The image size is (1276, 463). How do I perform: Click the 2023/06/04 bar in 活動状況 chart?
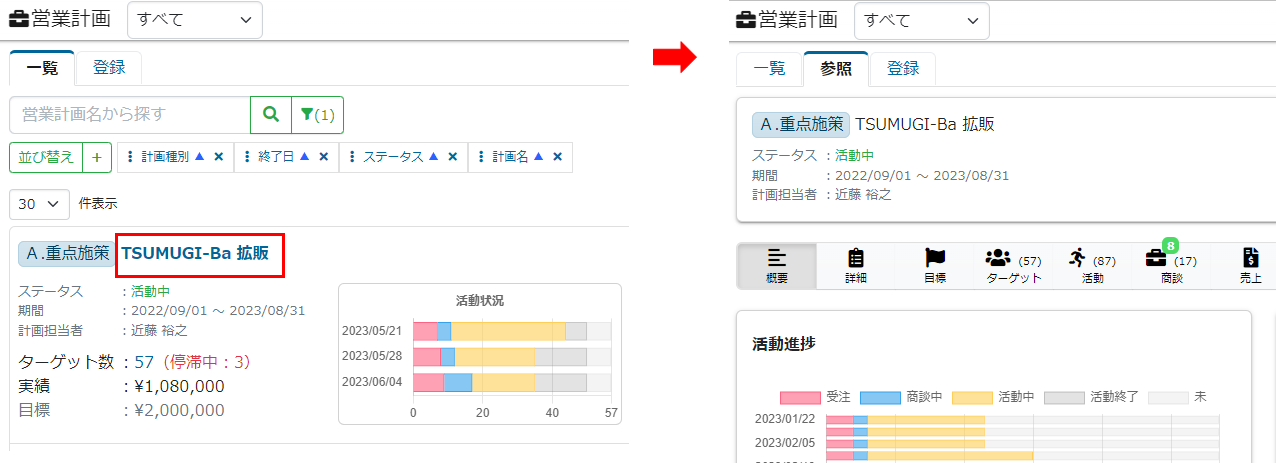point(512,382)
